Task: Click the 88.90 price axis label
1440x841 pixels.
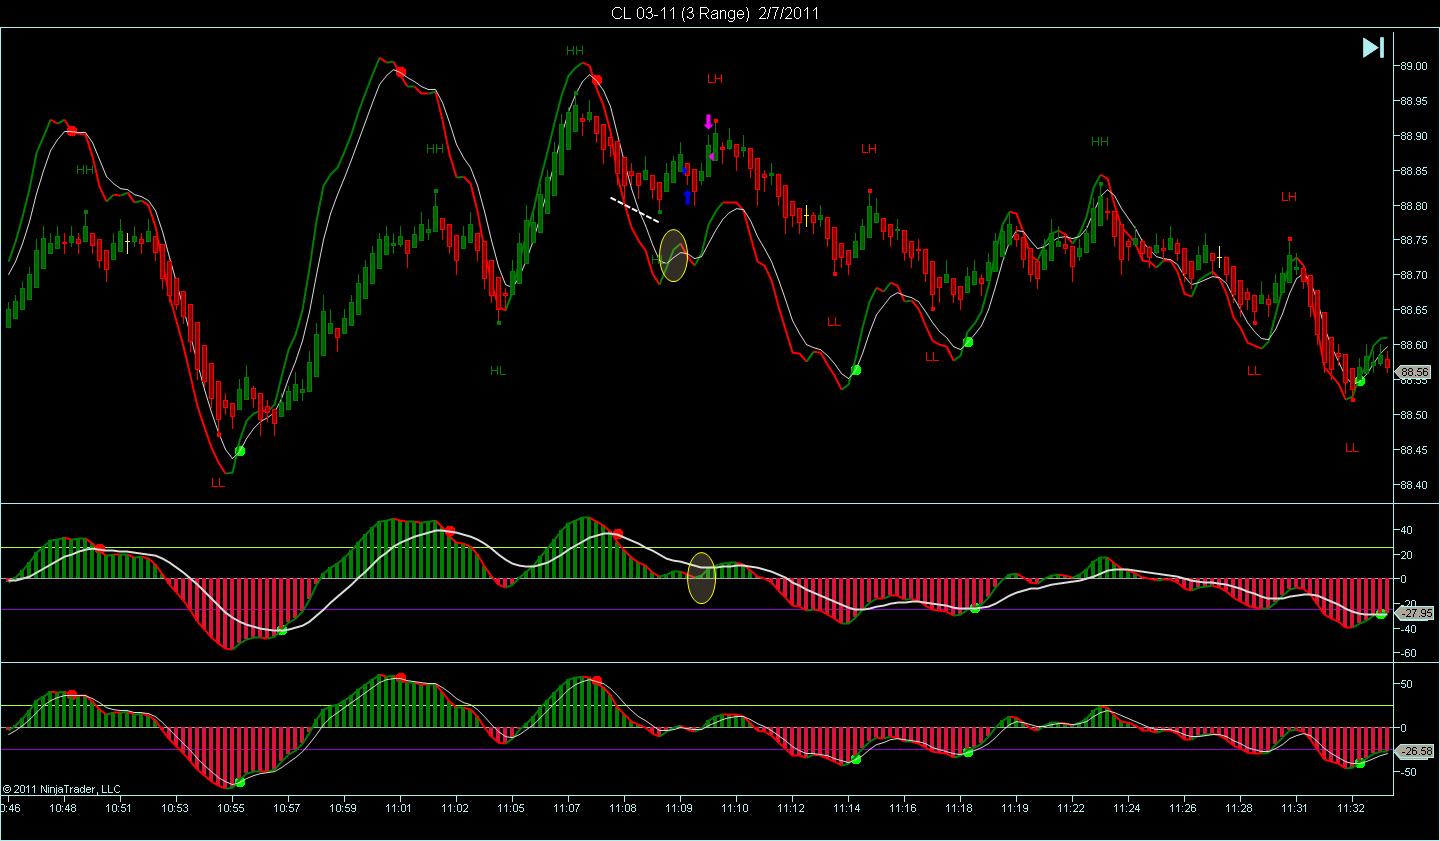Action: click(x=1413, y=136)
